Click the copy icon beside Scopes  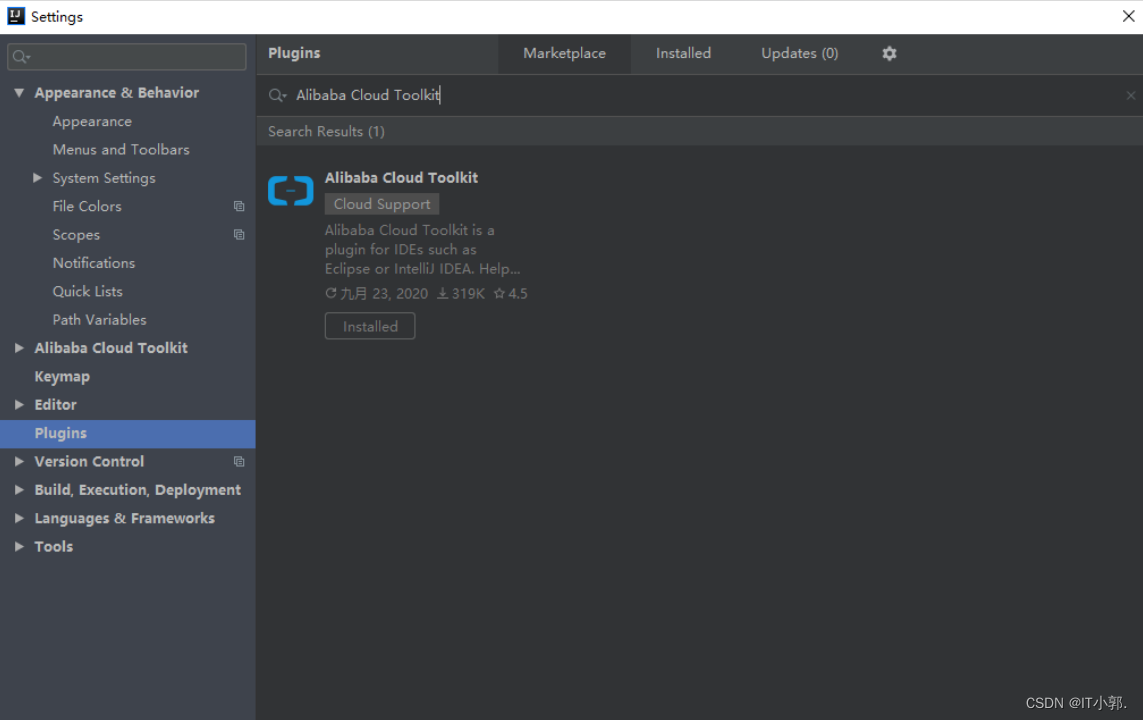[x=238, y=235]
